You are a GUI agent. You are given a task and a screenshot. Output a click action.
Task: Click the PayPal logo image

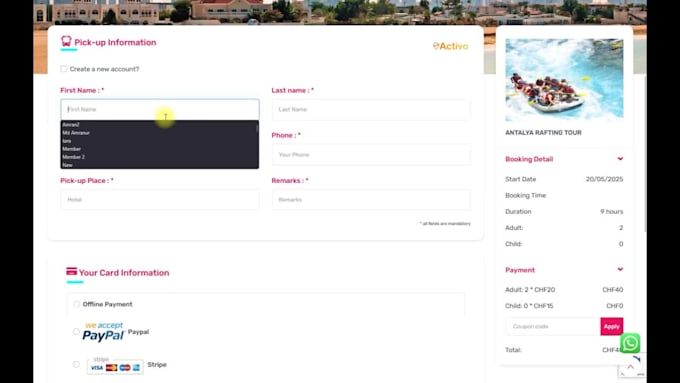104,332
